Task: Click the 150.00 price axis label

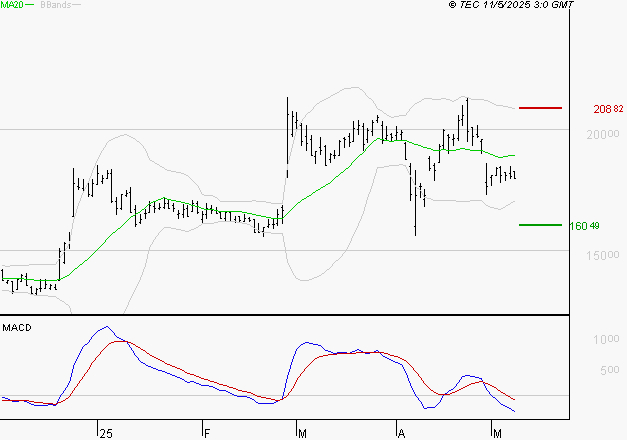Action: pos(603,255)
